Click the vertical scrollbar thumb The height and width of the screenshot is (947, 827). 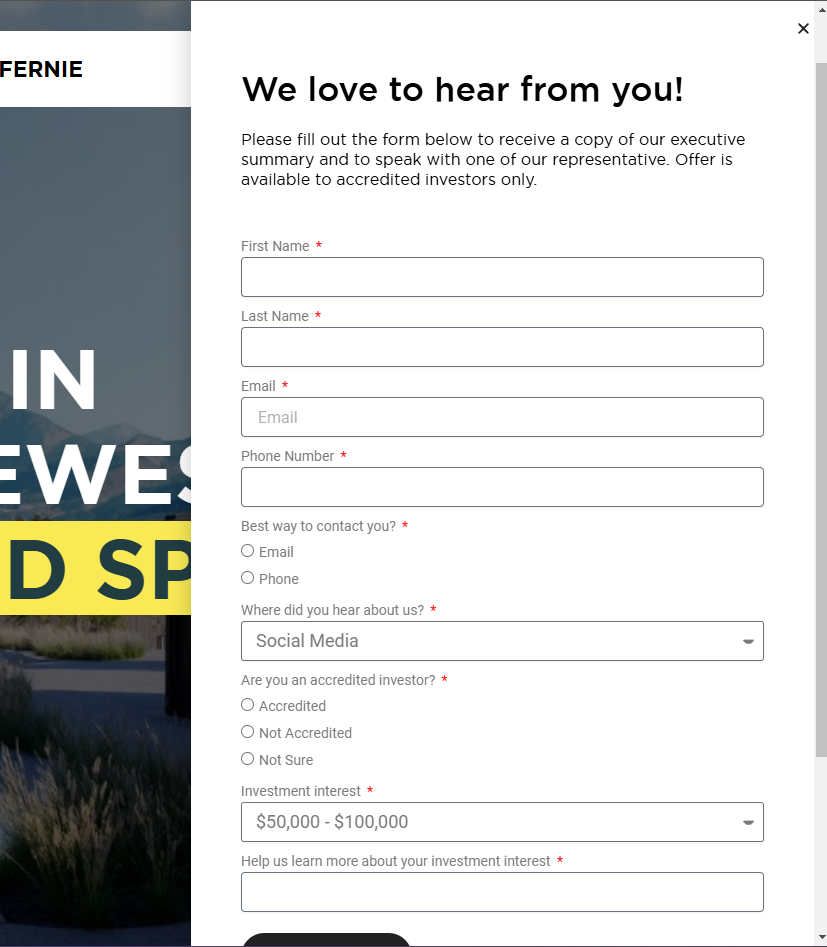point(821,409)
